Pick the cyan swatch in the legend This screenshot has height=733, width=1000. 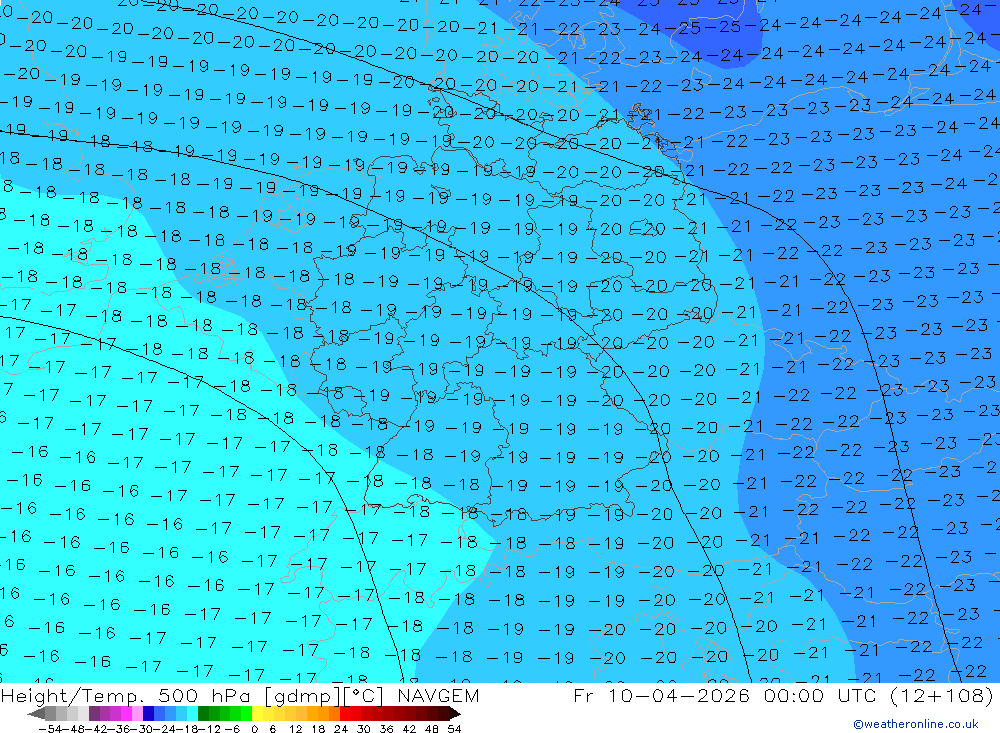[x=193, y=714]
